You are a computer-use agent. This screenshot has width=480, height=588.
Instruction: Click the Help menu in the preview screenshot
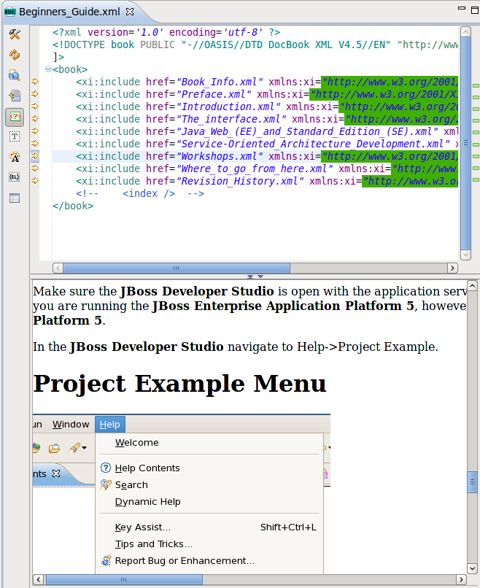110,424
